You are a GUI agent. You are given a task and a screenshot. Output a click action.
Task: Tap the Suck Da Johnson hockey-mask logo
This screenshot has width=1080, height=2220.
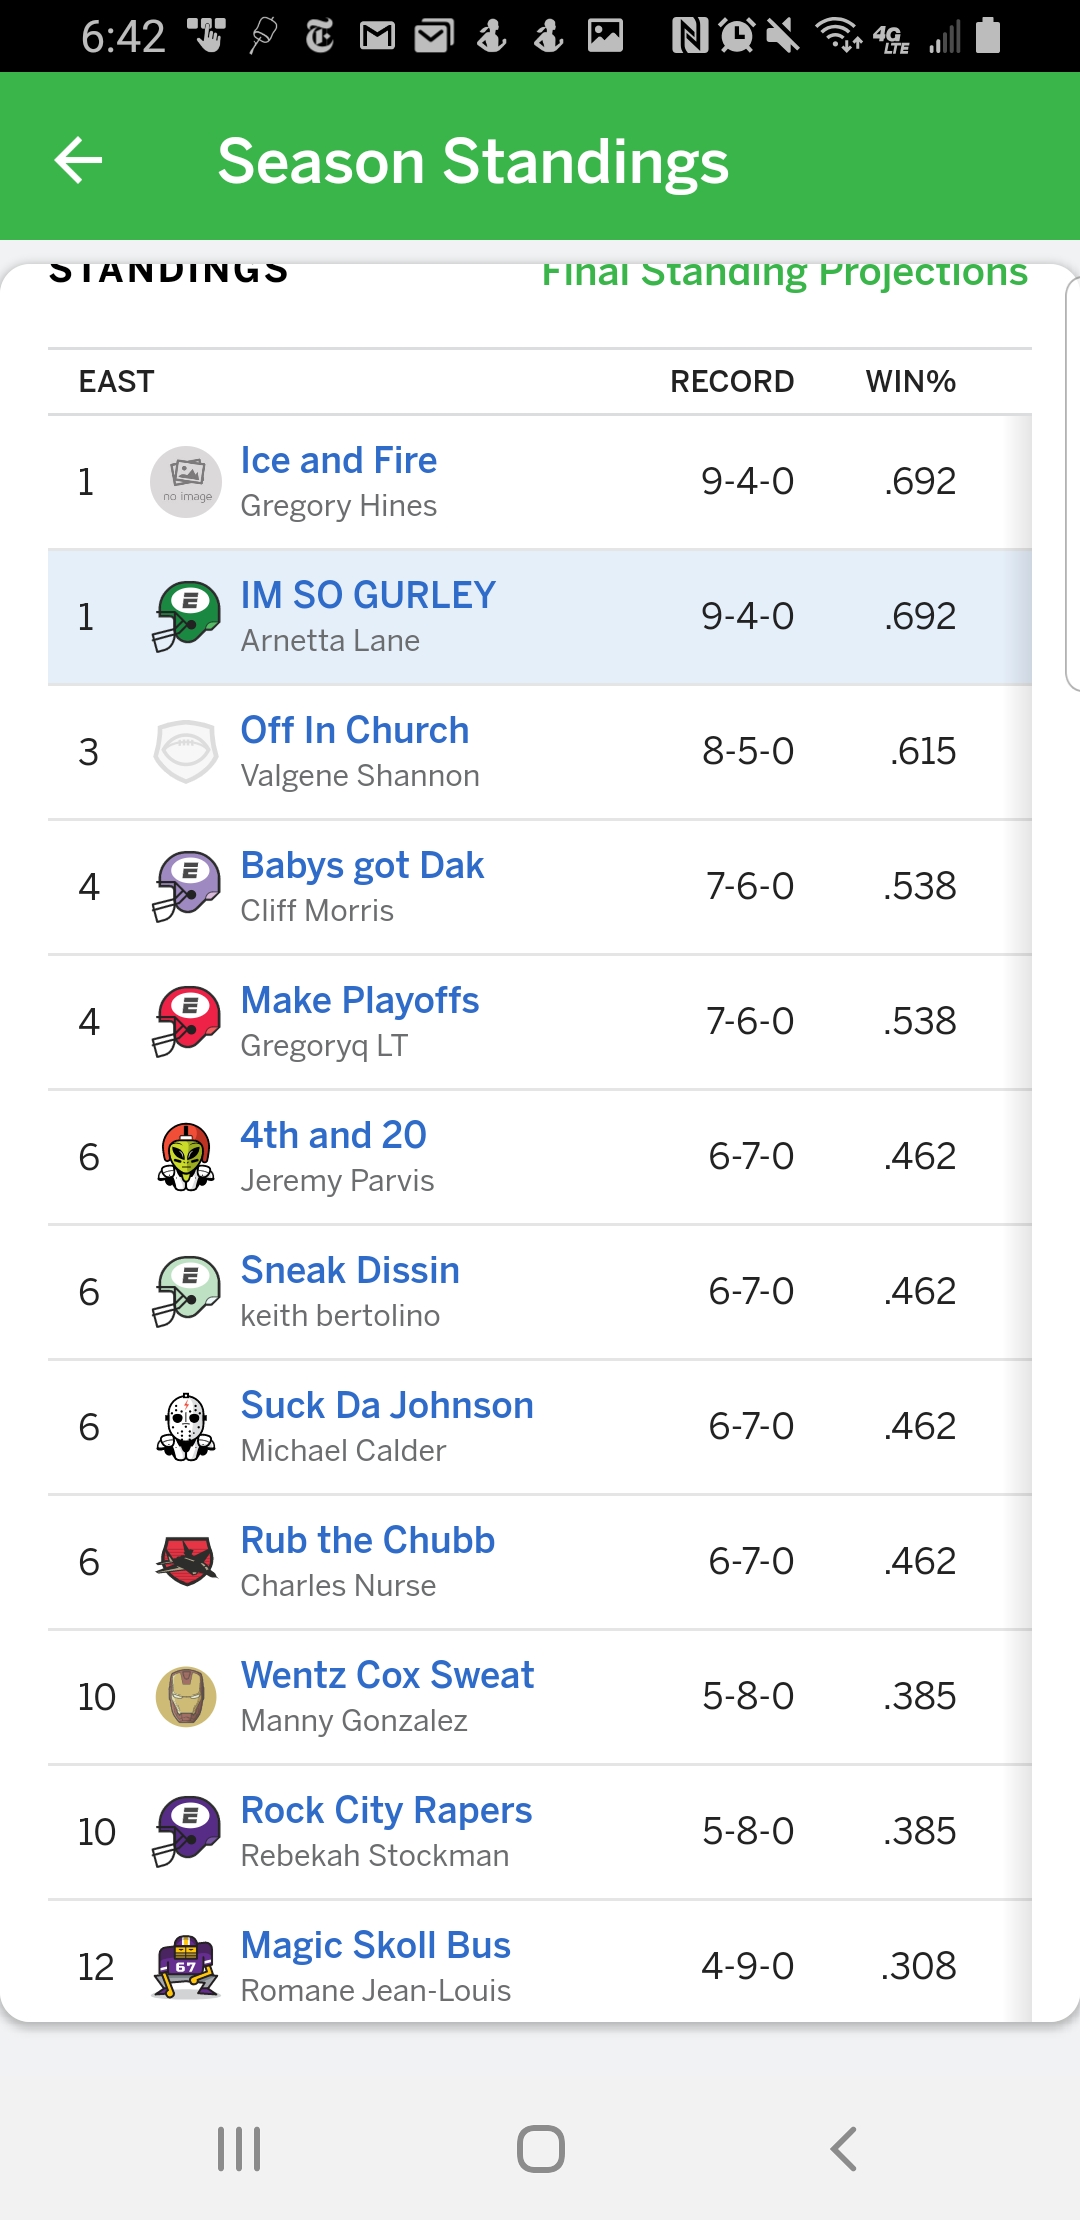(186, 1426)
